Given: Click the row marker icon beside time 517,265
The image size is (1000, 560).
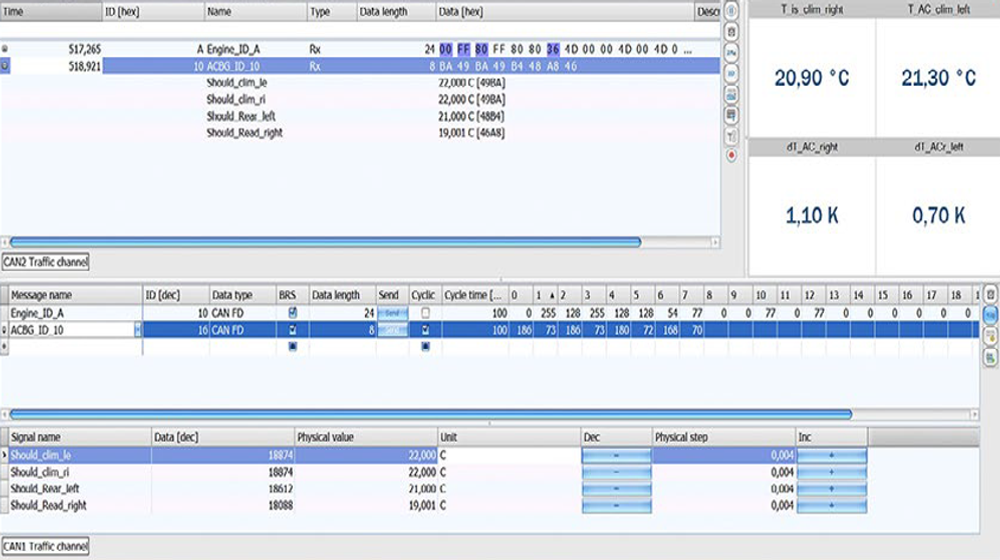Looking at the screenshot, I should [5, 49].
